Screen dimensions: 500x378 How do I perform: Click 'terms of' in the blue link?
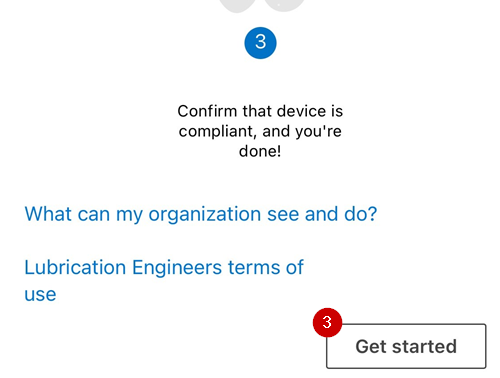click(x=266, y=267)
